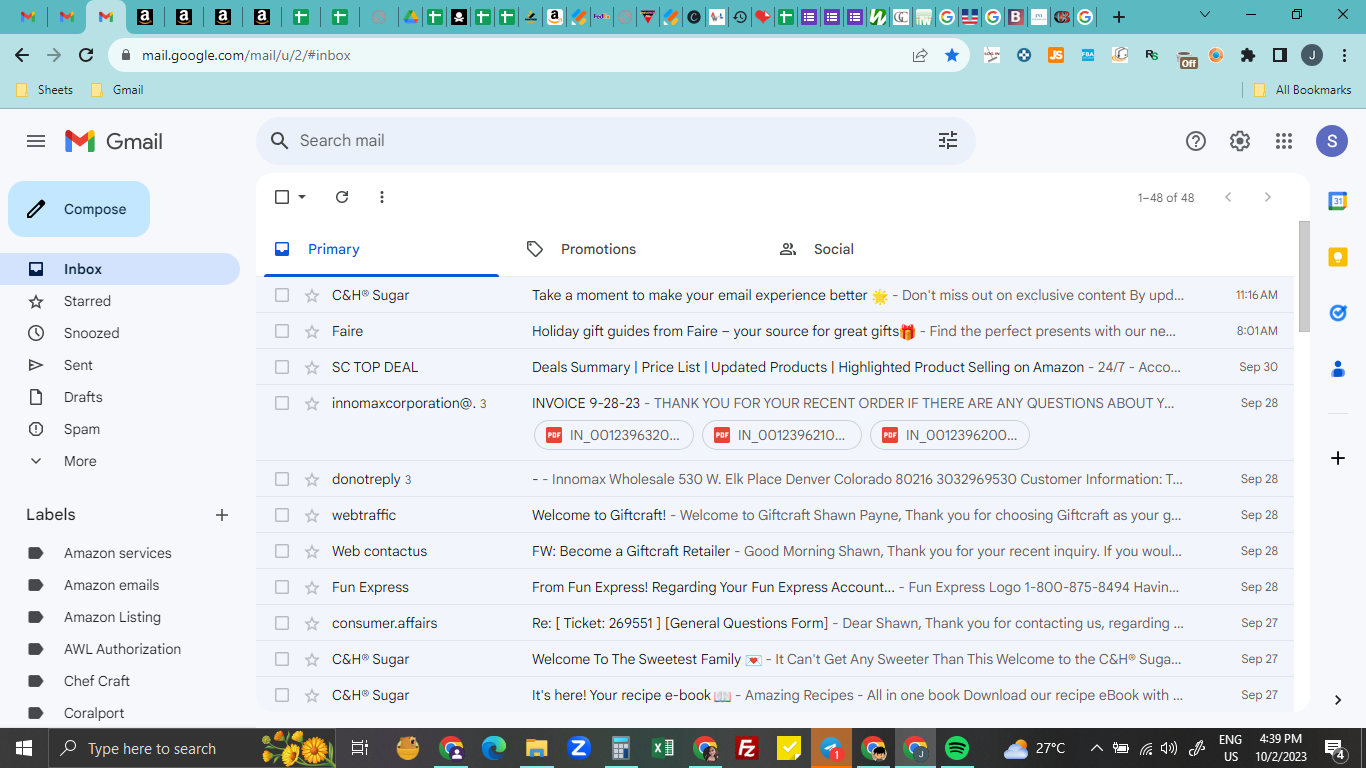Share this page from the address bar
1366x768 pixels.
coord(920,55)
